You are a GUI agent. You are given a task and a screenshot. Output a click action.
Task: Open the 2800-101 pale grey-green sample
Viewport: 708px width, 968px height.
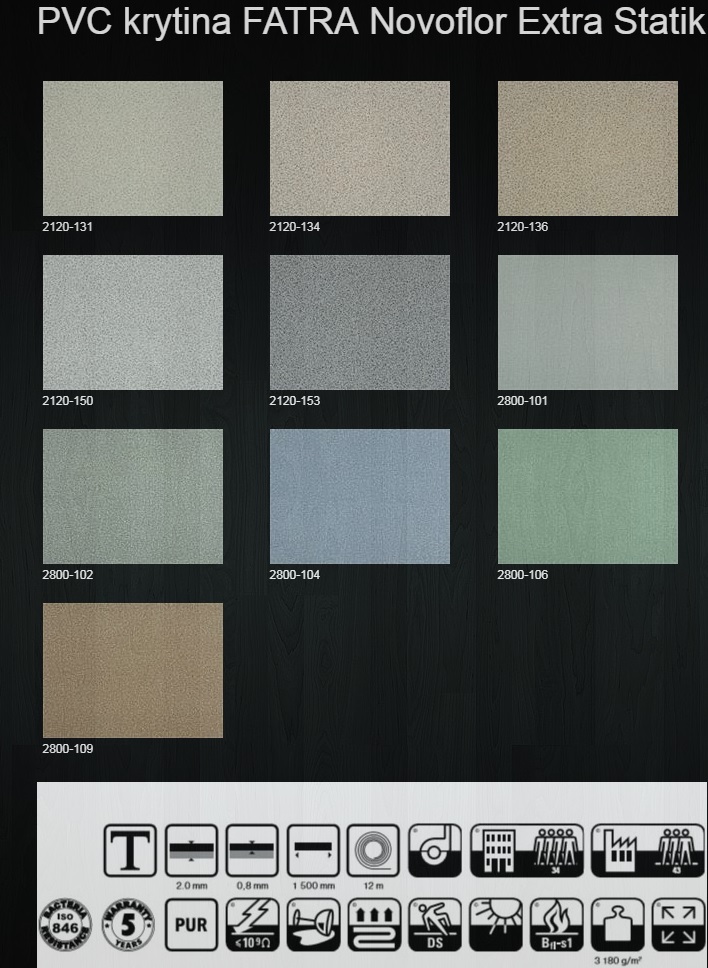(x=588, y=322)
